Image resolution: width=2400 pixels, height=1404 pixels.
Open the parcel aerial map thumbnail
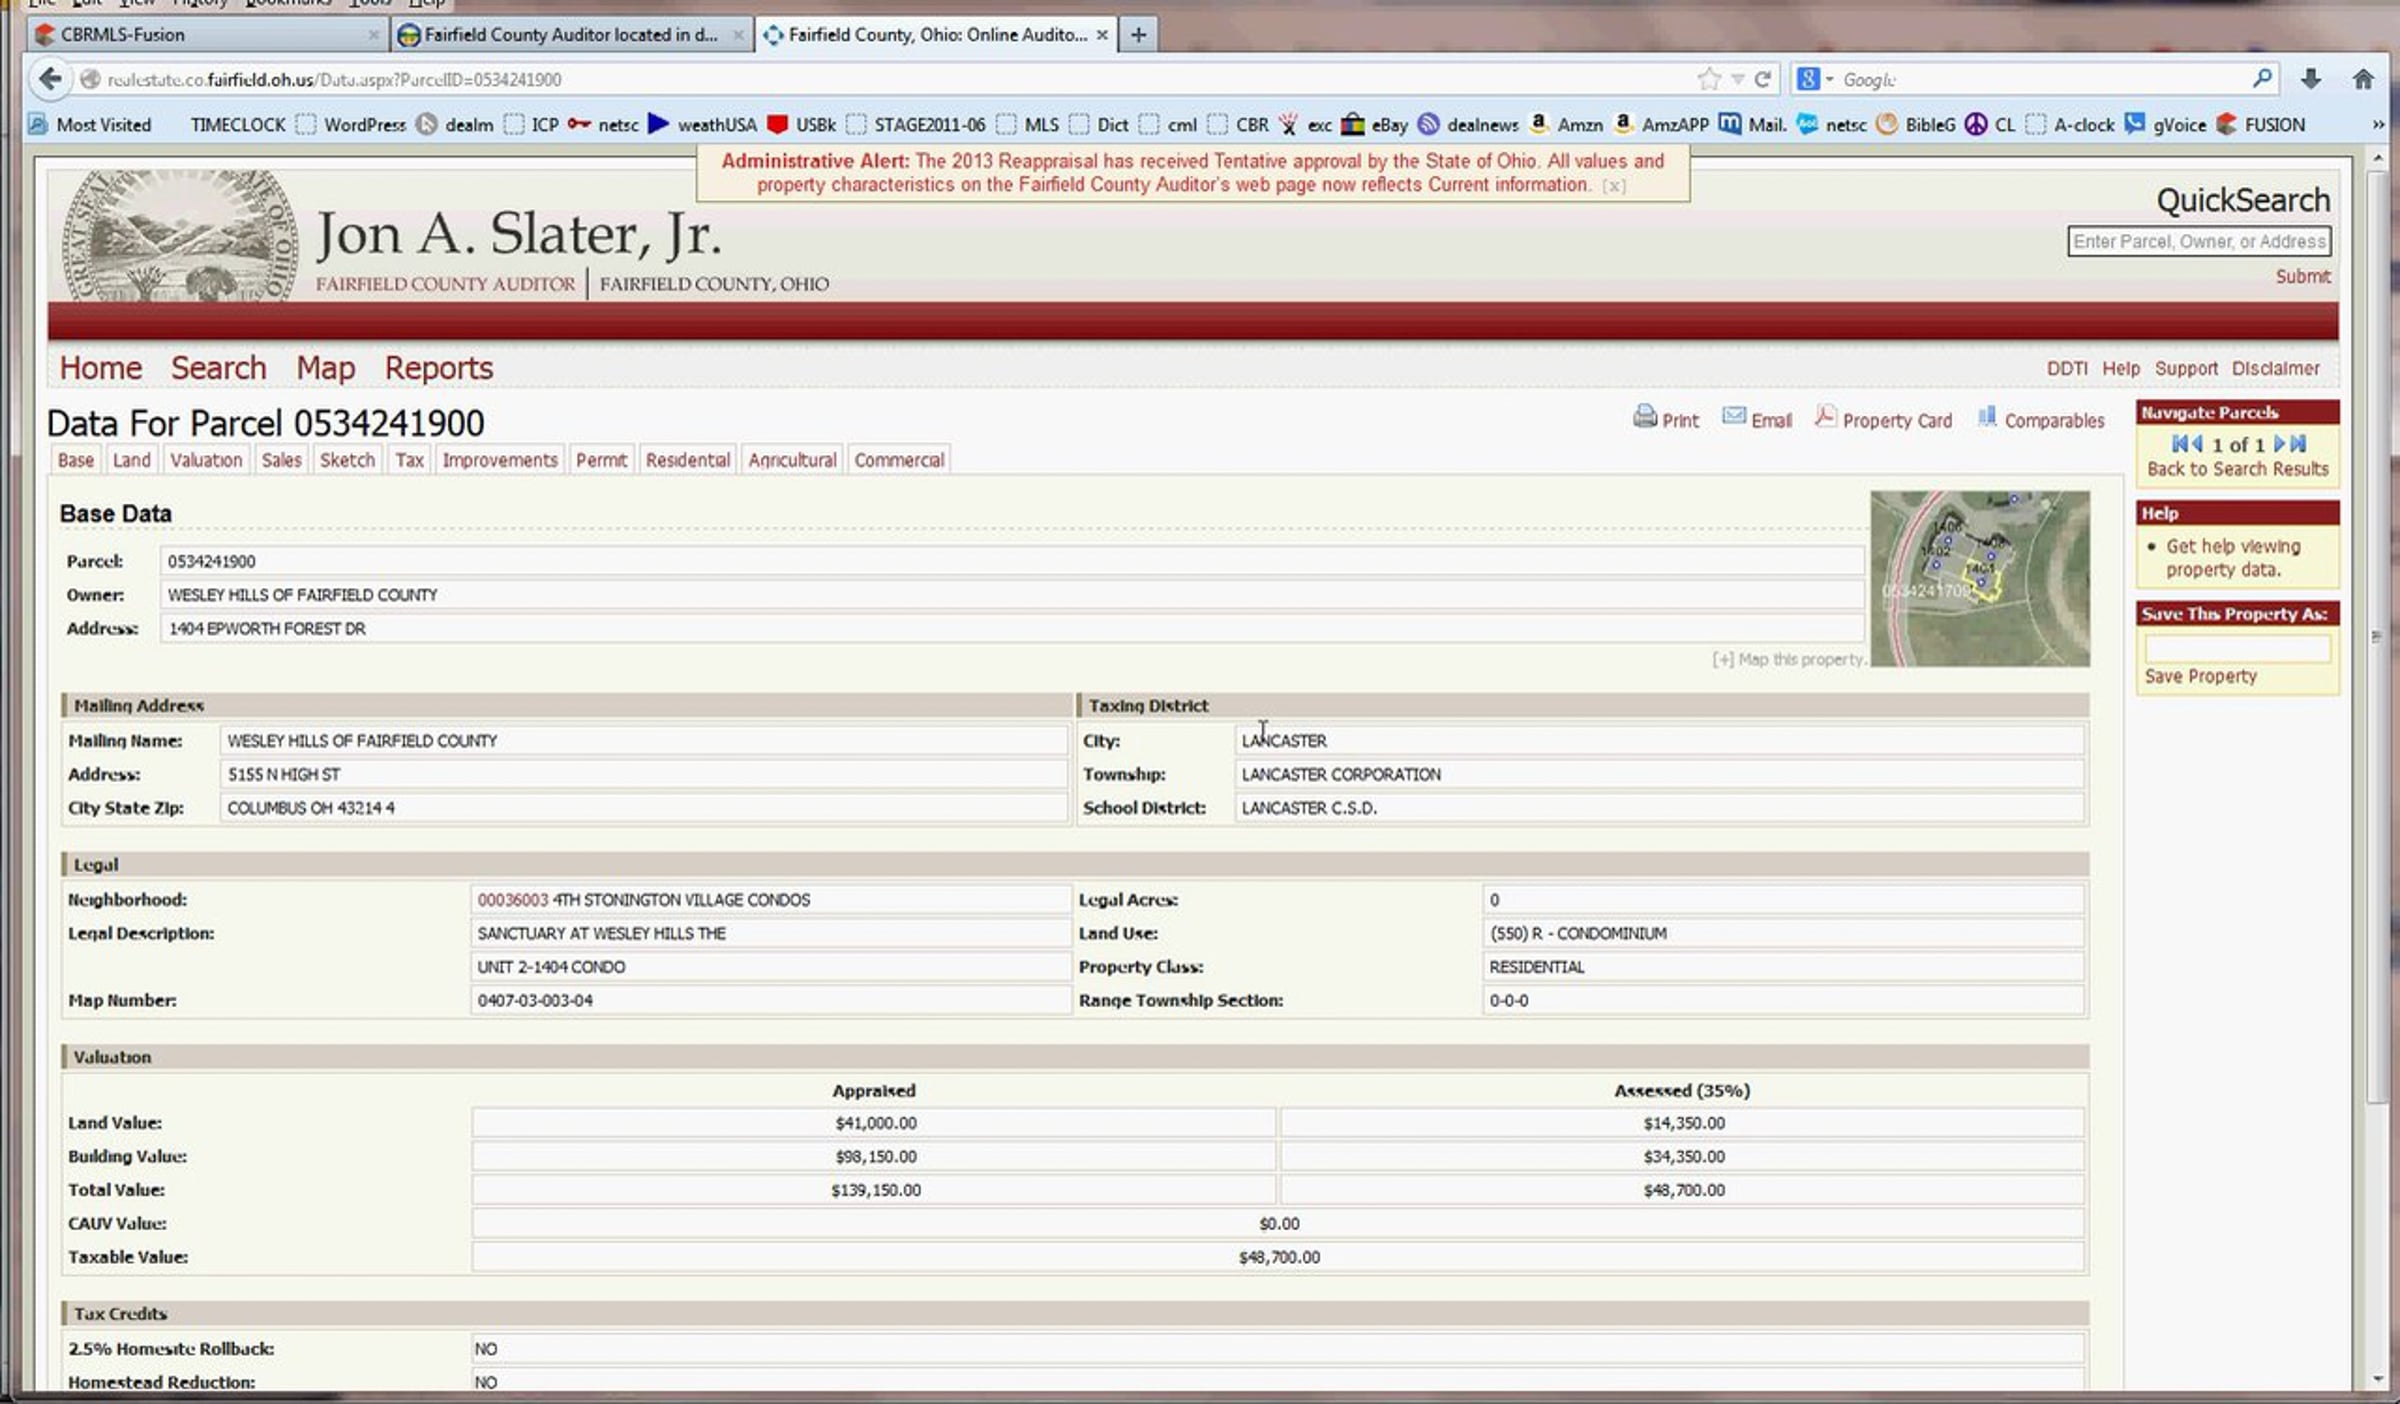(x=1980, y=578)
